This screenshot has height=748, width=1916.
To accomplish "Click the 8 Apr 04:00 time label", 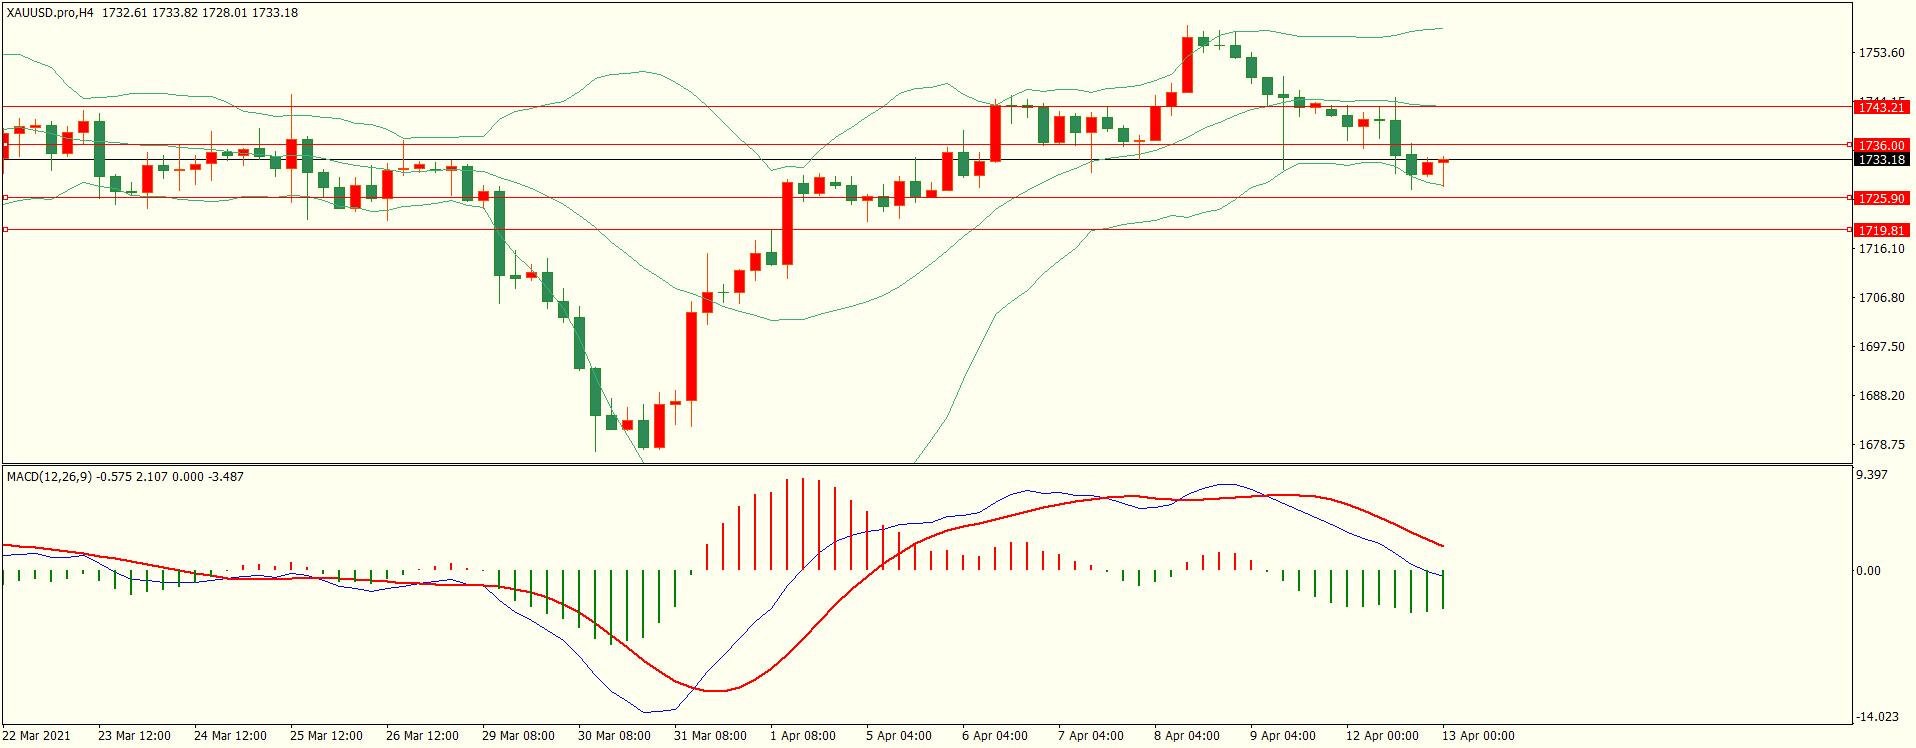I will click(1186, 736).
